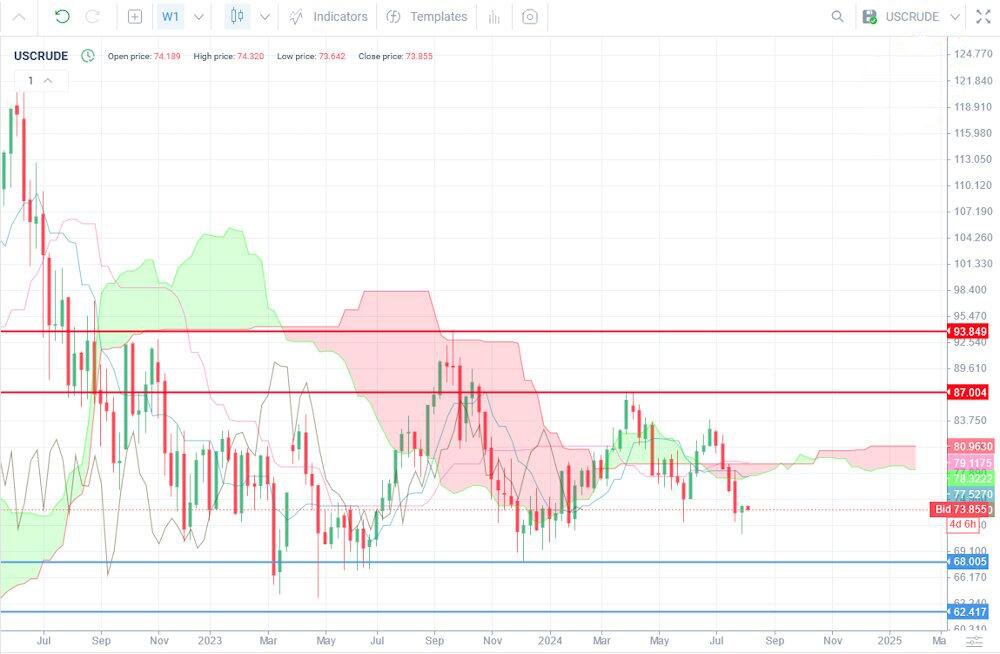Select the 93.849 red resistance line label
This screenshot has width=1000, height=654.
[x=968, y=331]
